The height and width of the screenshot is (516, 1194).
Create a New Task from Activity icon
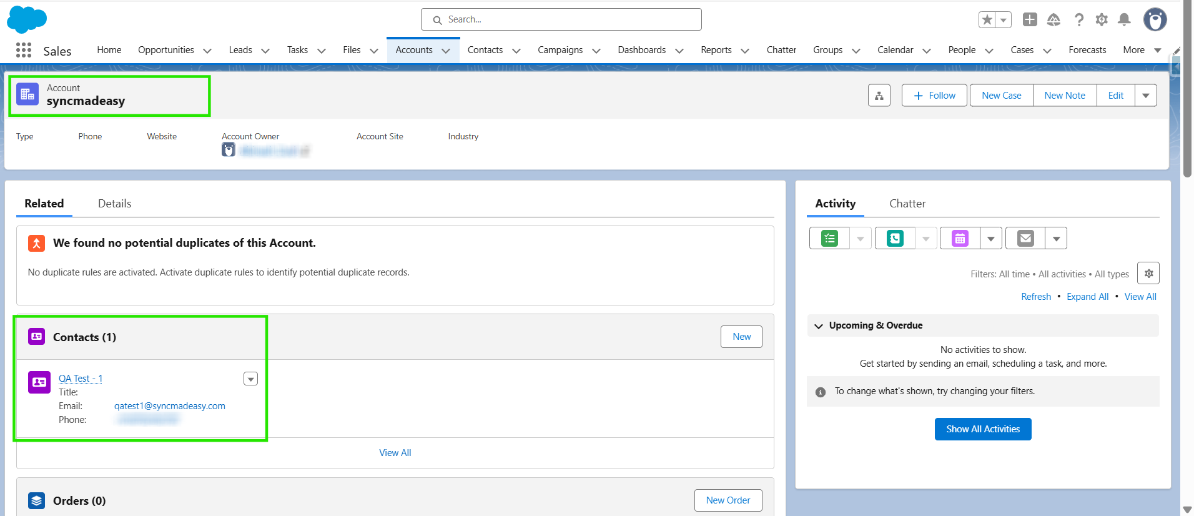829,238
